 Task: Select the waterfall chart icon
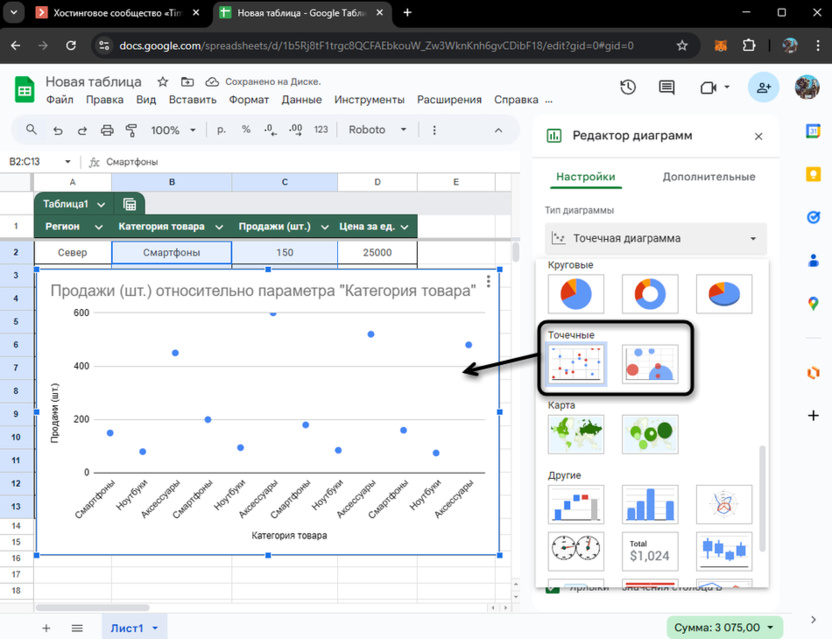[x=576, y=505]
